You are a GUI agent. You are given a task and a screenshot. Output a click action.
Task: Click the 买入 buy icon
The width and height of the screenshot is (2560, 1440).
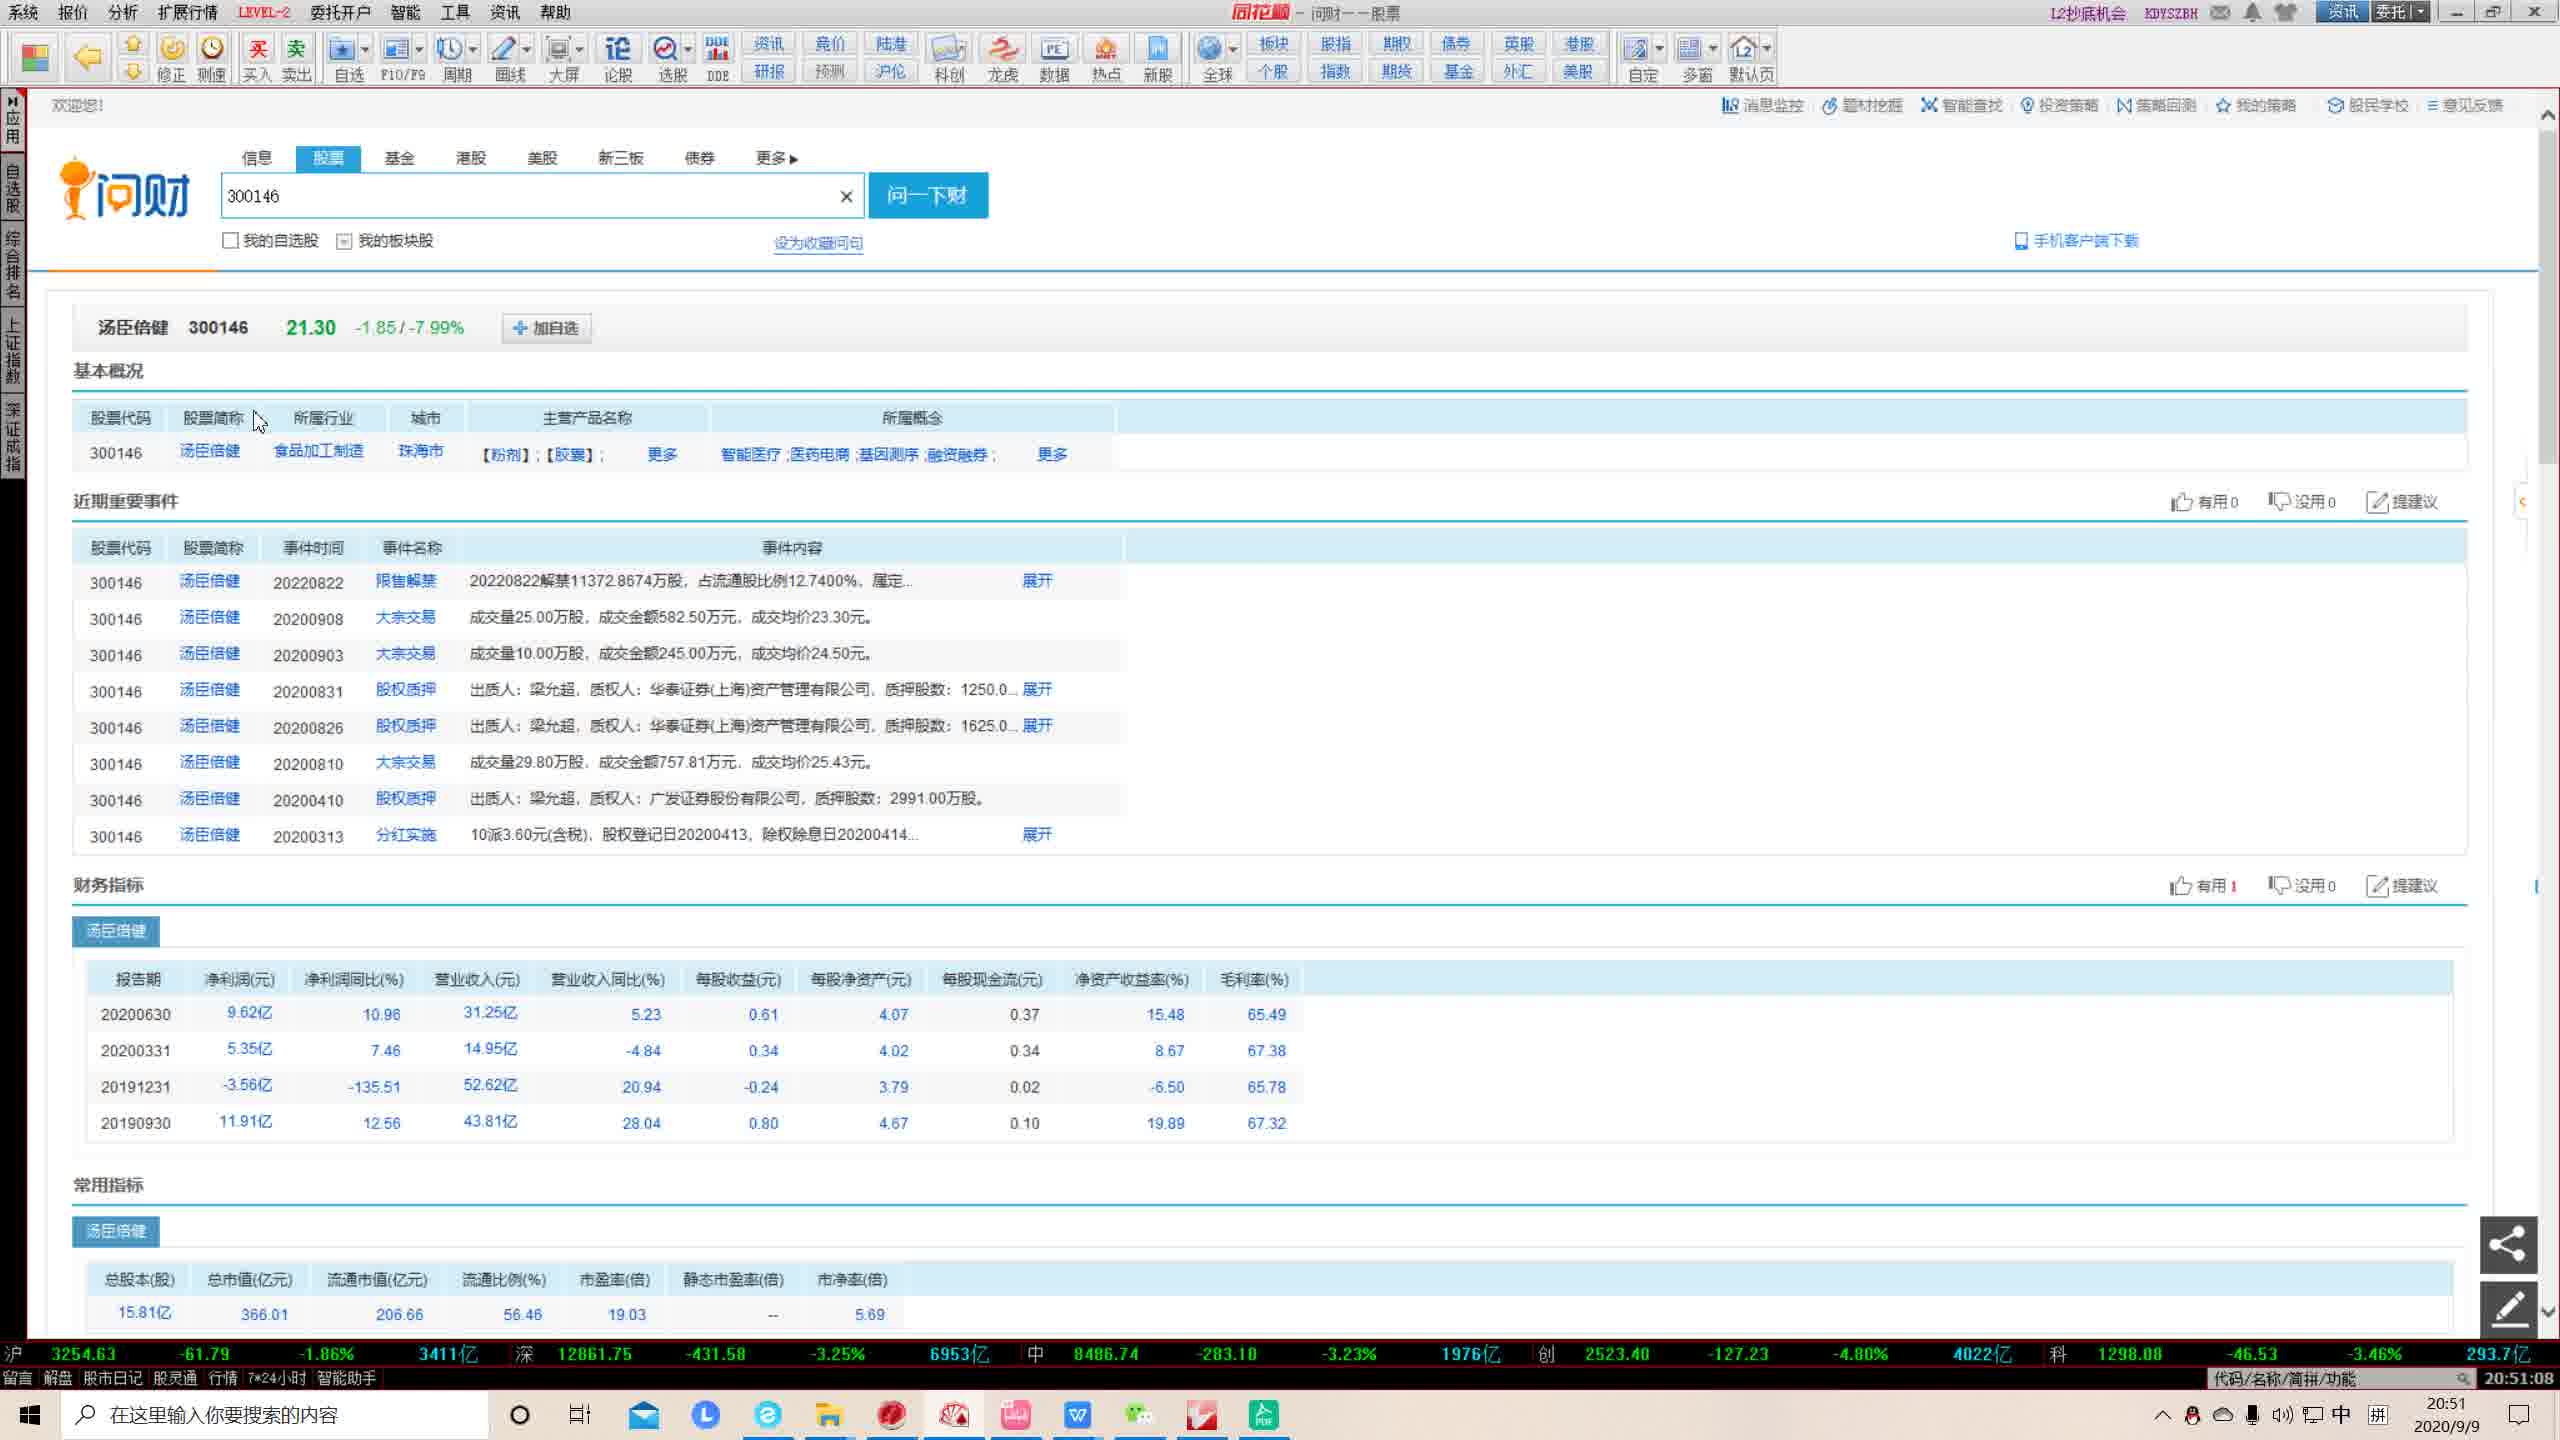point(257,58)
